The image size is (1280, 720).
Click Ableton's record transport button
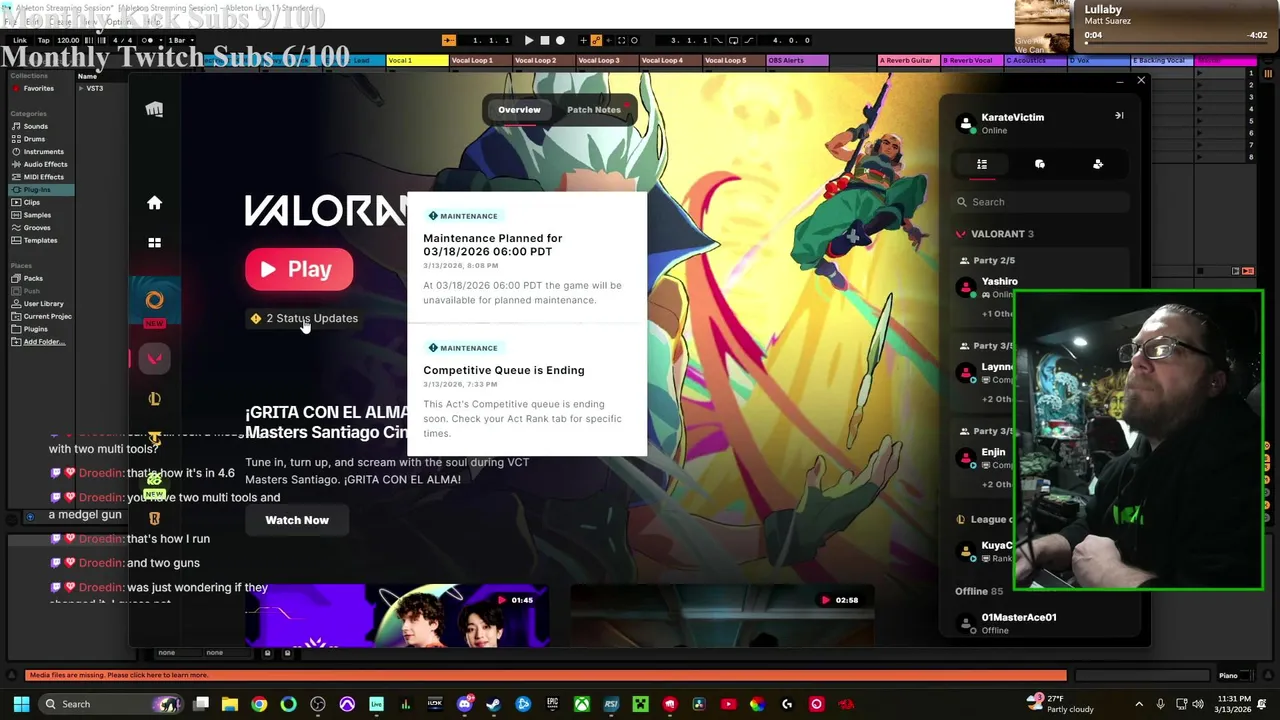(x=560, y=40)
